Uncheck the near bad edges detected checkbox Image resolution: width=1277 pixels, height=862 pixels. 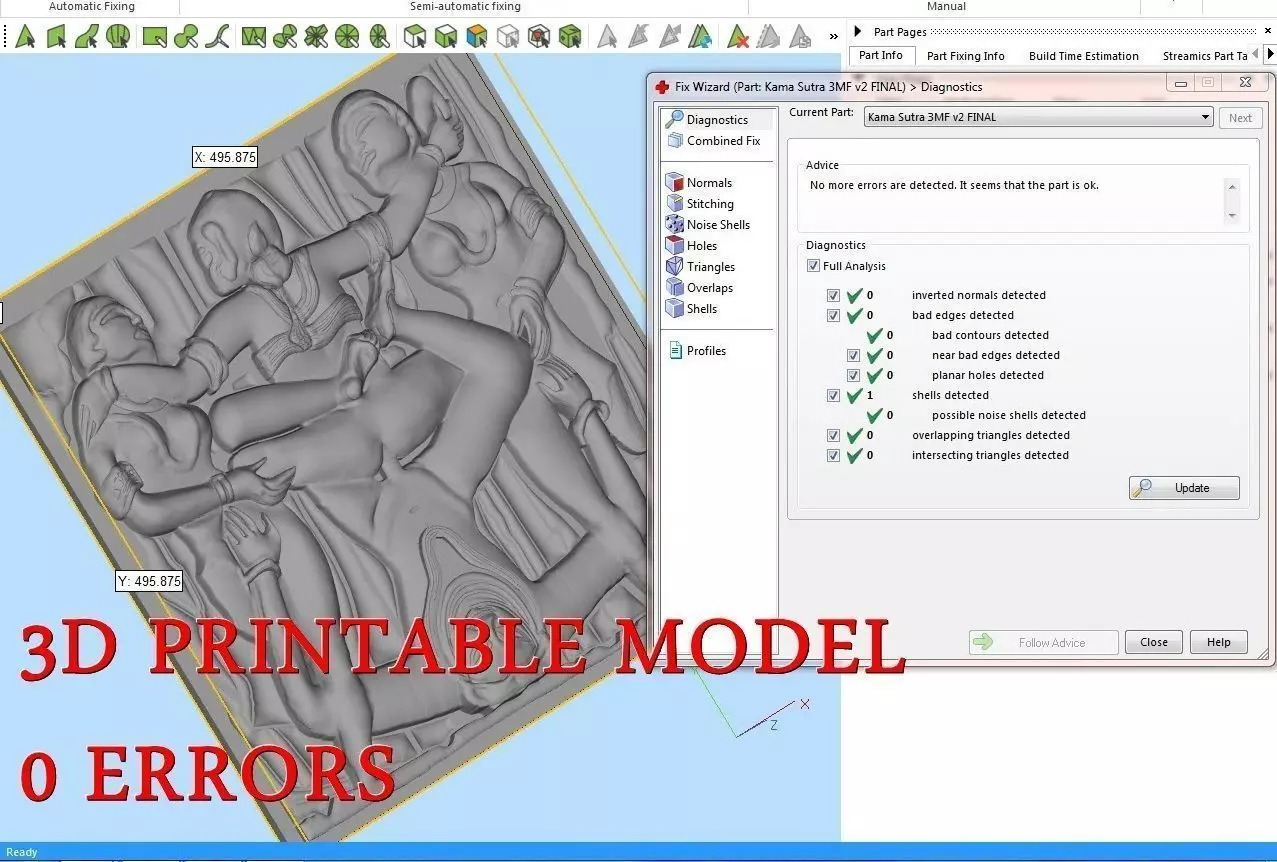pos(854,355)
